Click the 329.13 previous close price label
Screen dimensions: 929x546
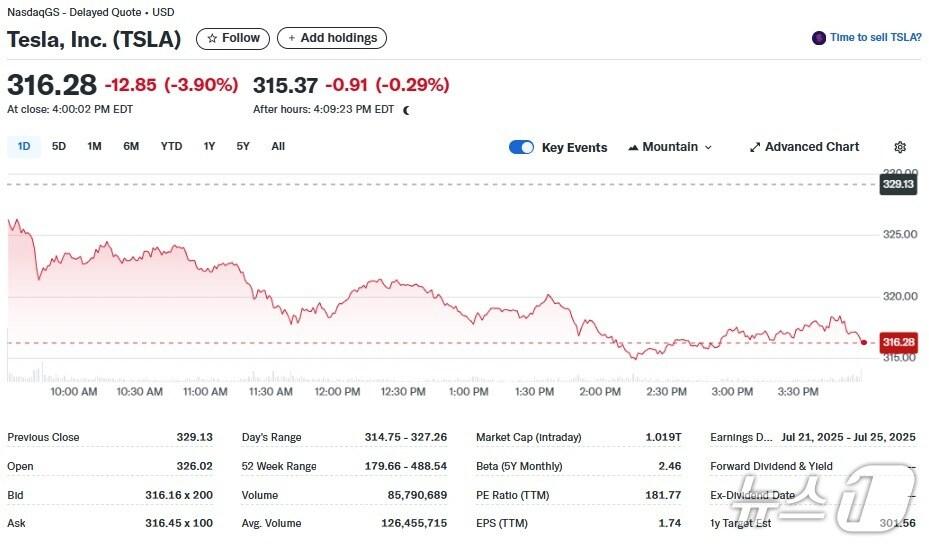[x=898, y=184]
